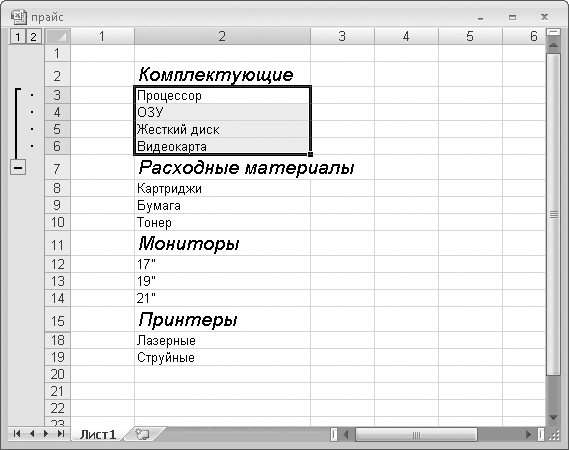Show outline level 1
Image resolution: width=569 pixels, height=450 pixels.
point(18,37)
